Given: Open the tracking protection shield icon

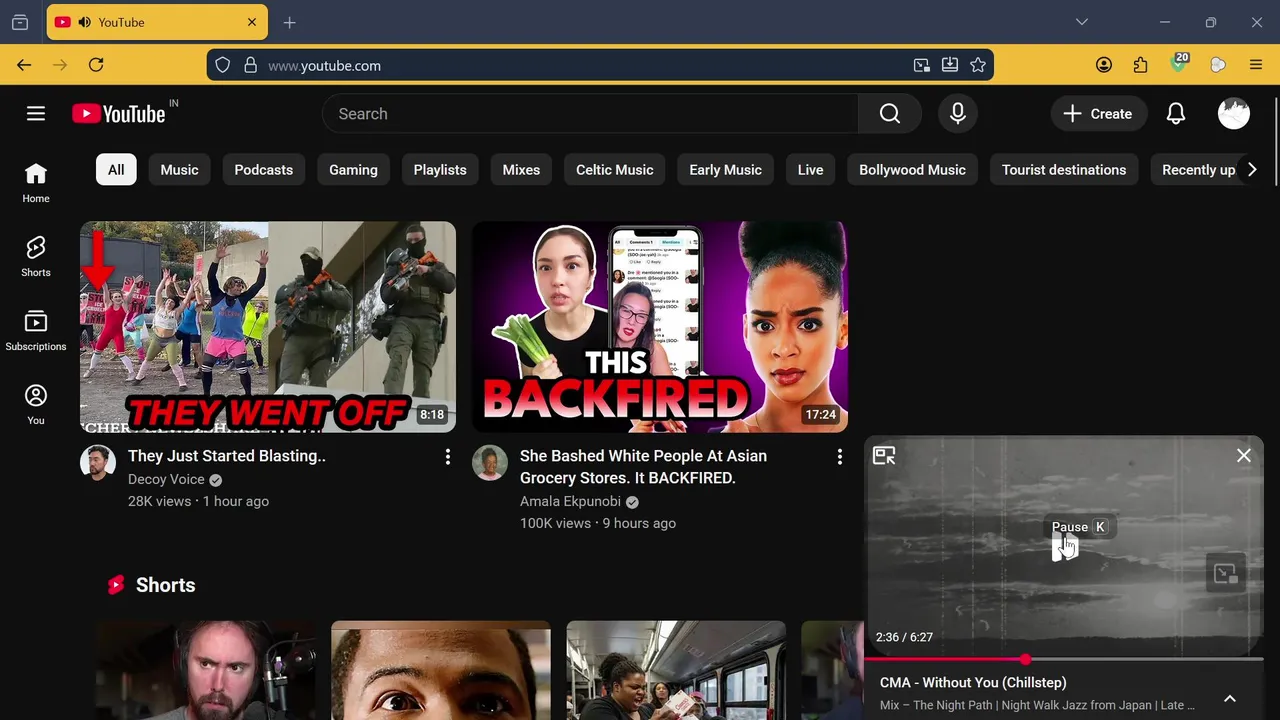Looking at the screenshot, I should (x=223, y=65).
